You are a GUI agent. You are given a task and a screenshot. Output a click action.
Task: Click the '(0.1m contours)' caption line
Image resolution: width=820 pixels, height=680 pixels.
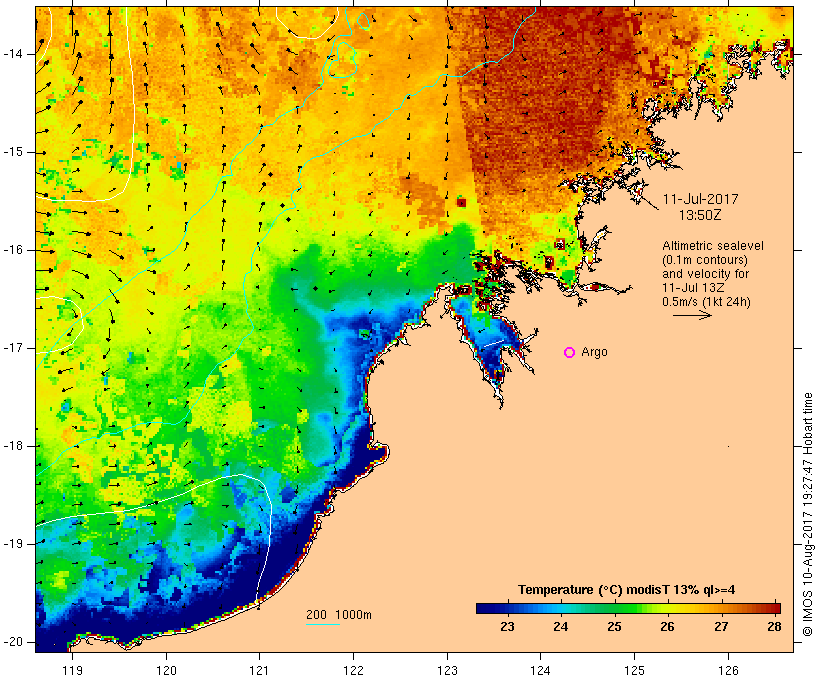coord(705,260)
